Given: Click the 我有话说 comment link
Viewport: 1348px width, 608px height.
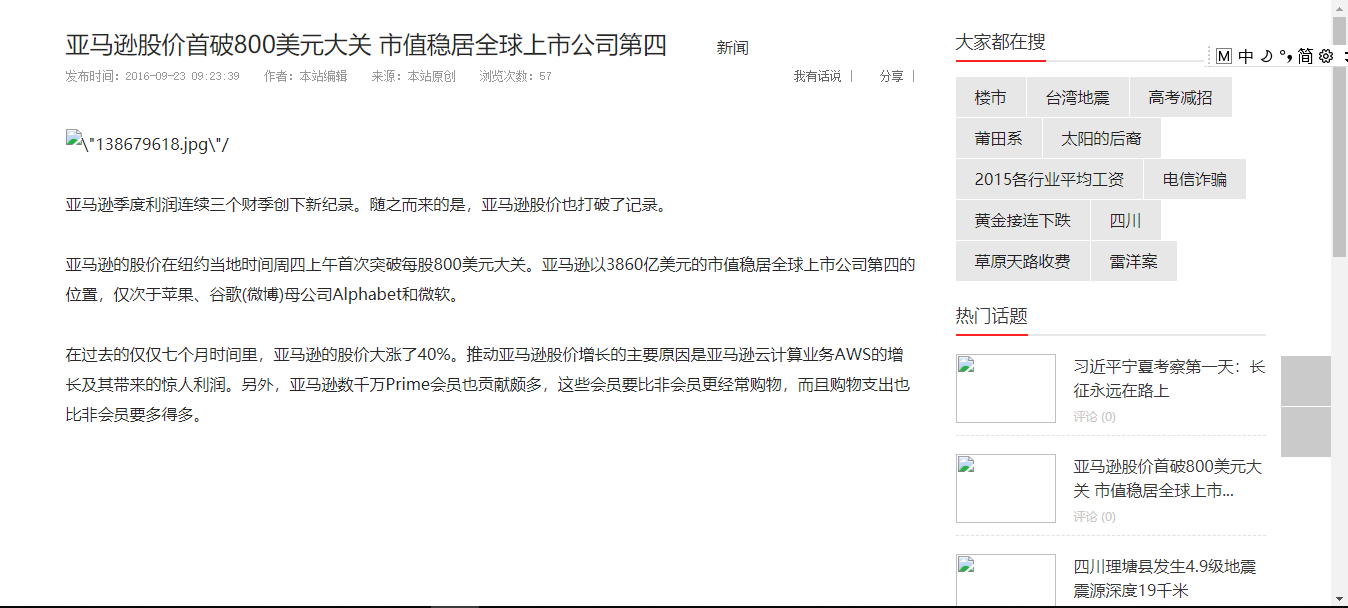Looking at the screenshot, I should [817, 76].
